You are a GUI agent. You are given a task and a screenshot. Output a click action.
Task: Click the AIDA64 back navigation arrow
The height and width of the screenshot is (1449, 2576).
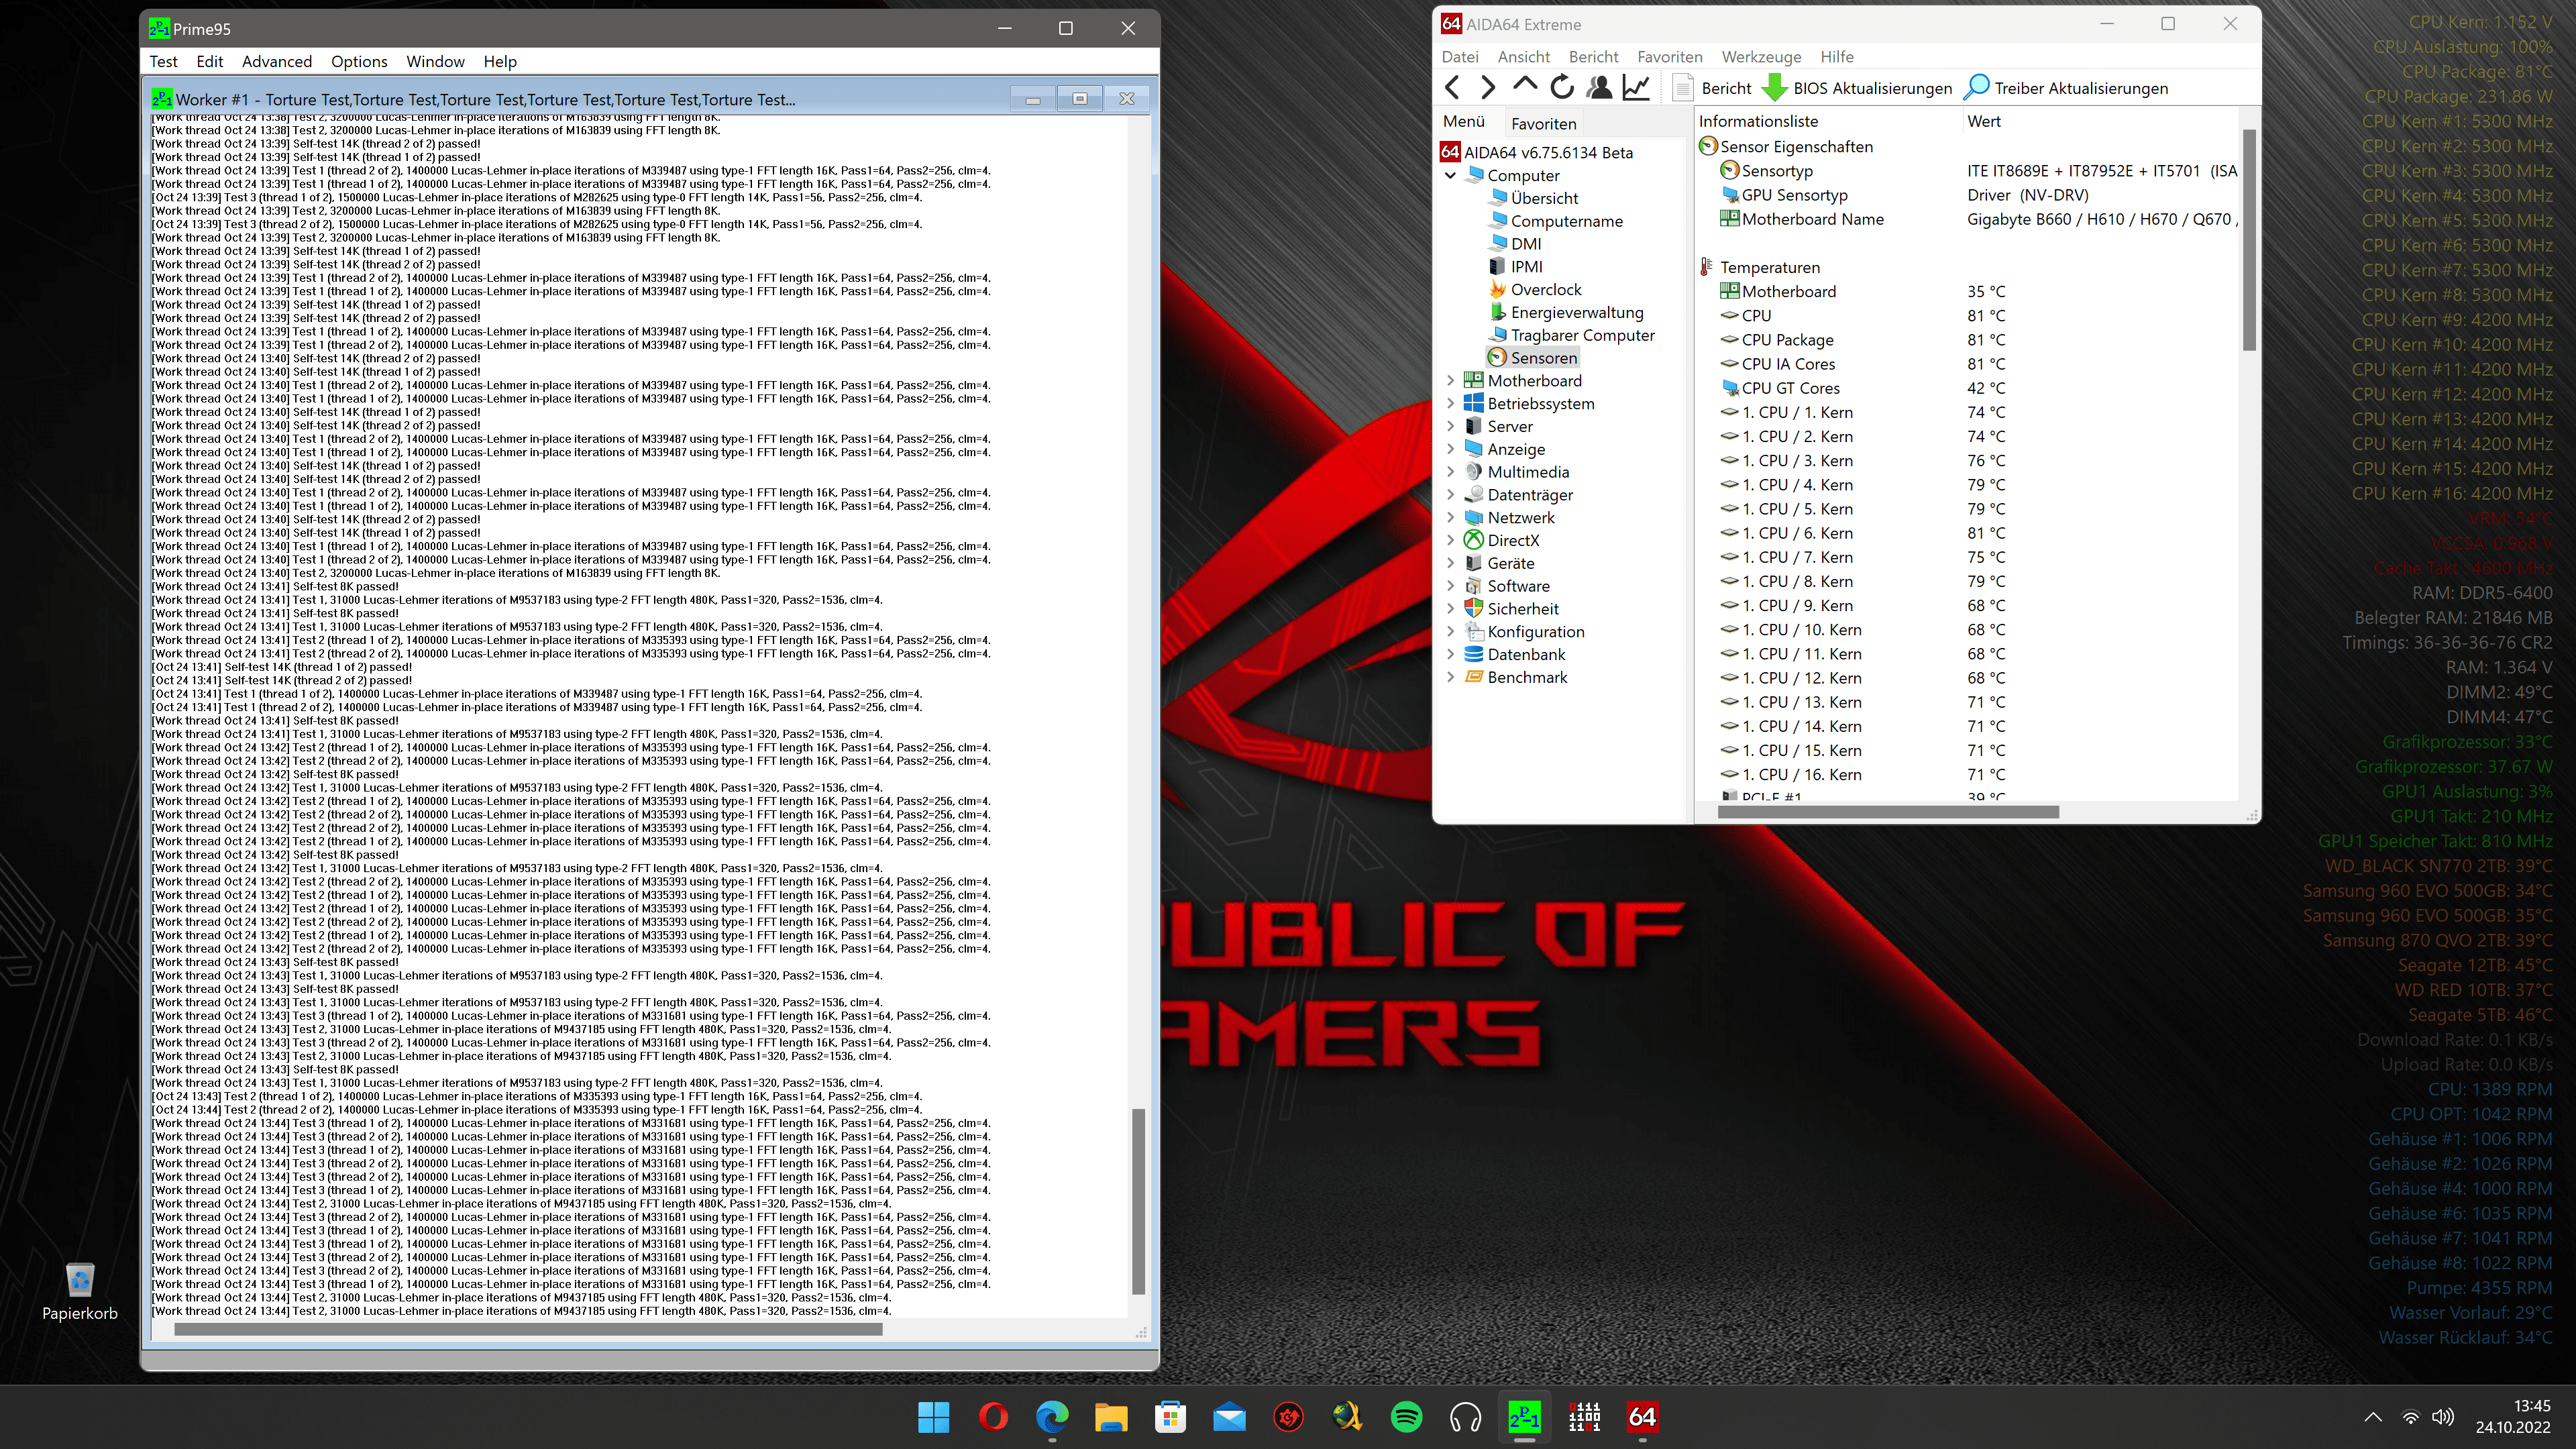(x=1452, y=88)
